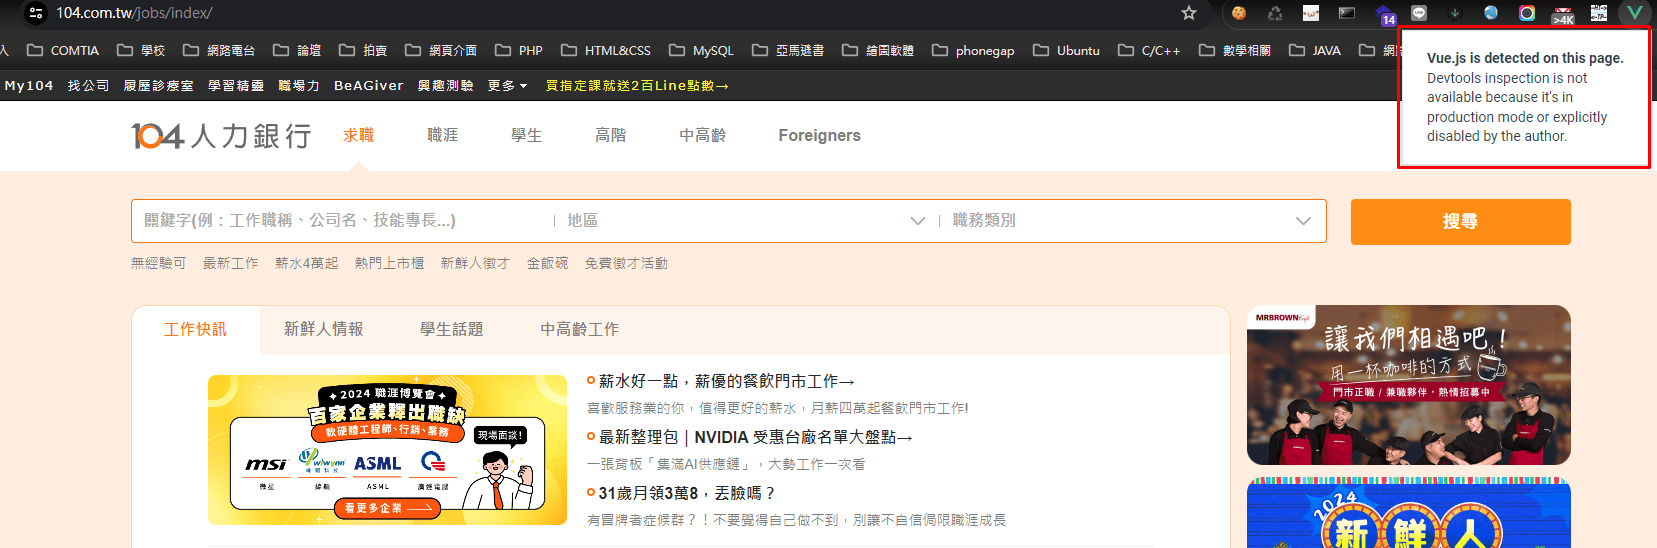1657x548 pixels.
Task: Open the 學習精靈 link
Action: click(236, 86)
